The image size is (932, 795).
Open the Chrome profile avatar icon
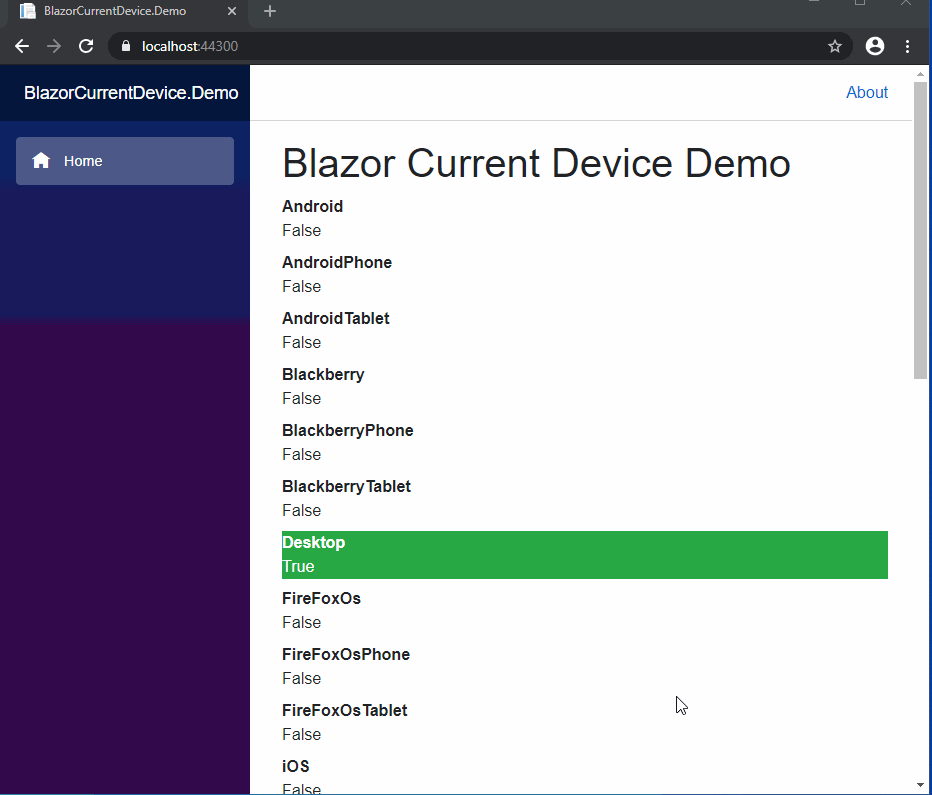point(874,46)
